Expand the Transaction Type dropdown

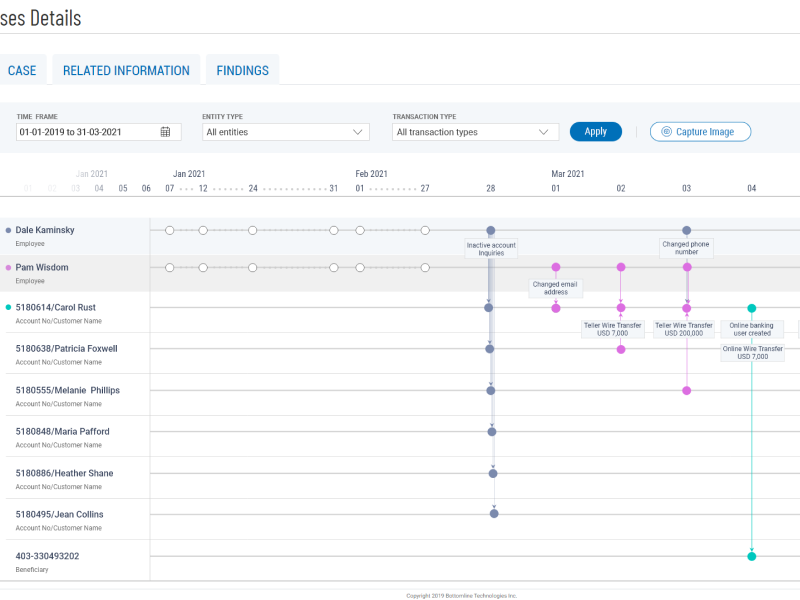pos(475,131)
